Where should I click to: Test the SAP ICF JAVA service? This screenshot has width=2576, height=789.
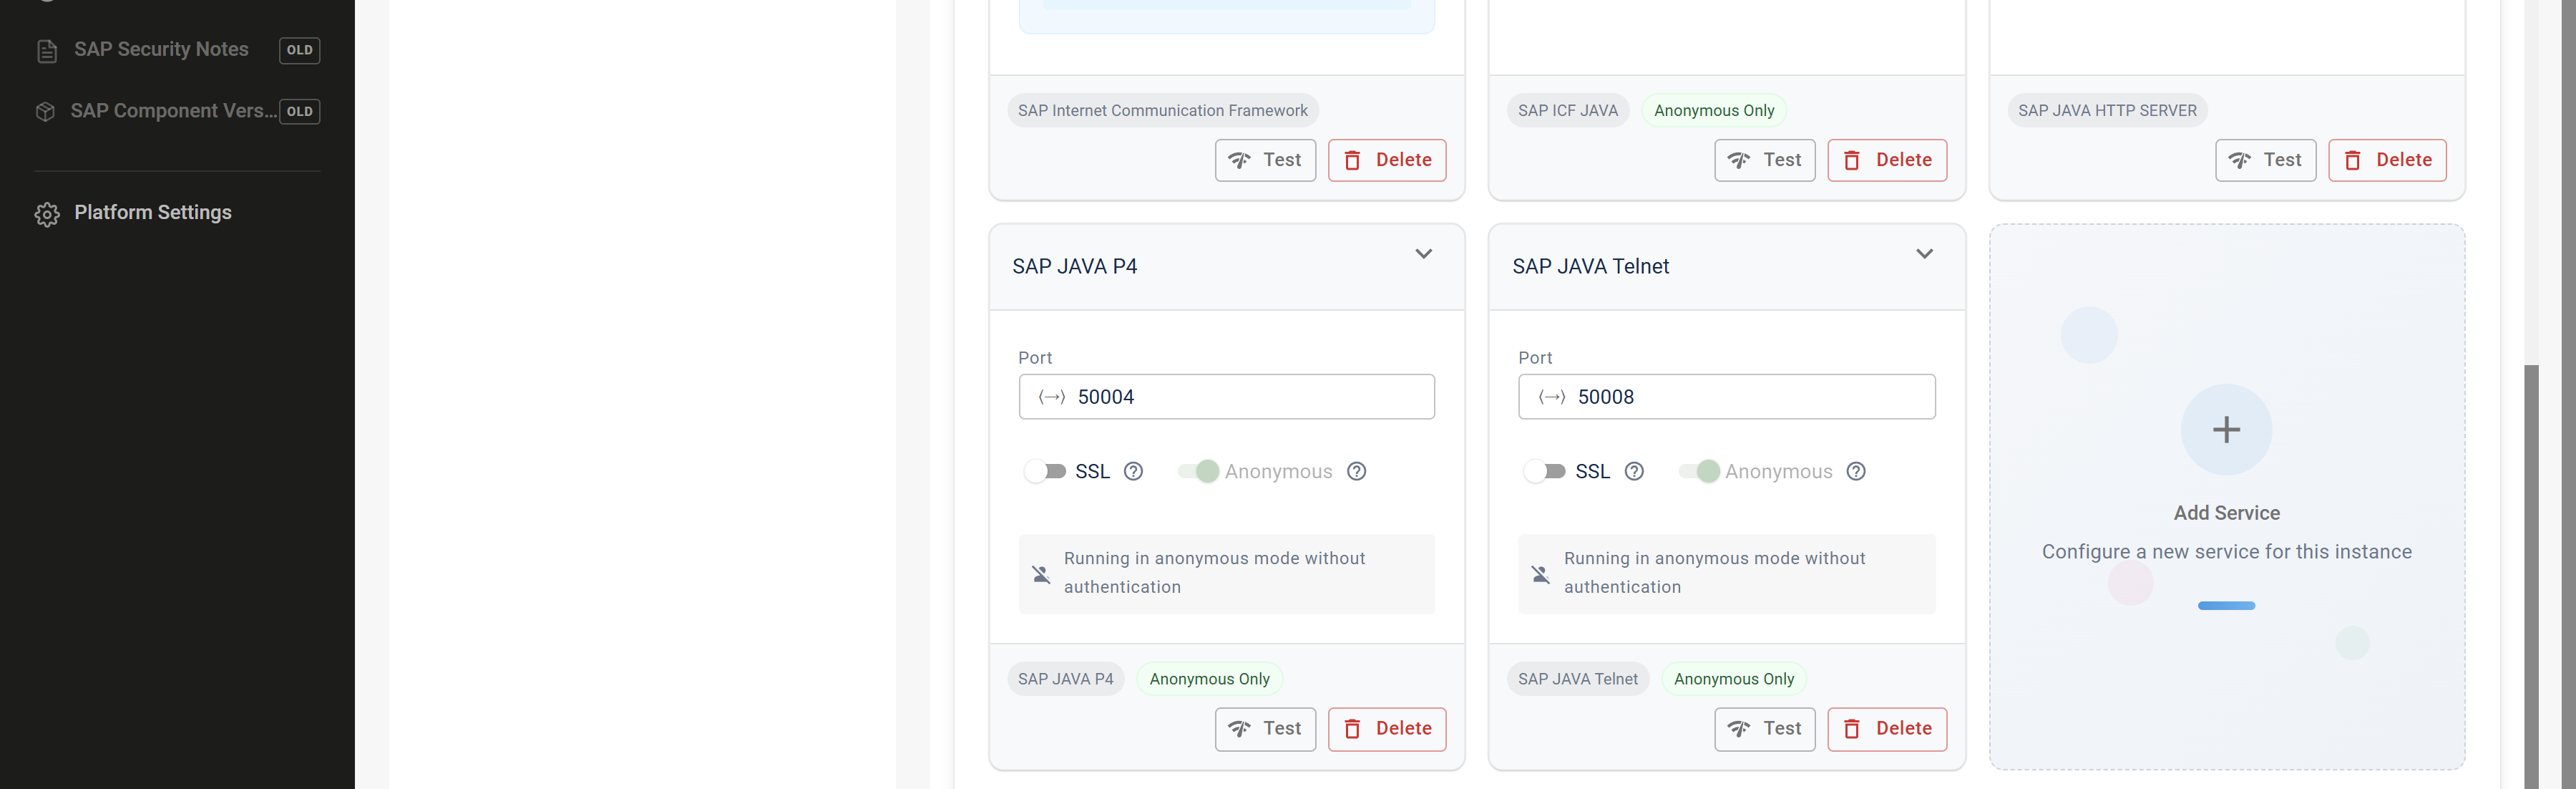tap(1765, 160)
